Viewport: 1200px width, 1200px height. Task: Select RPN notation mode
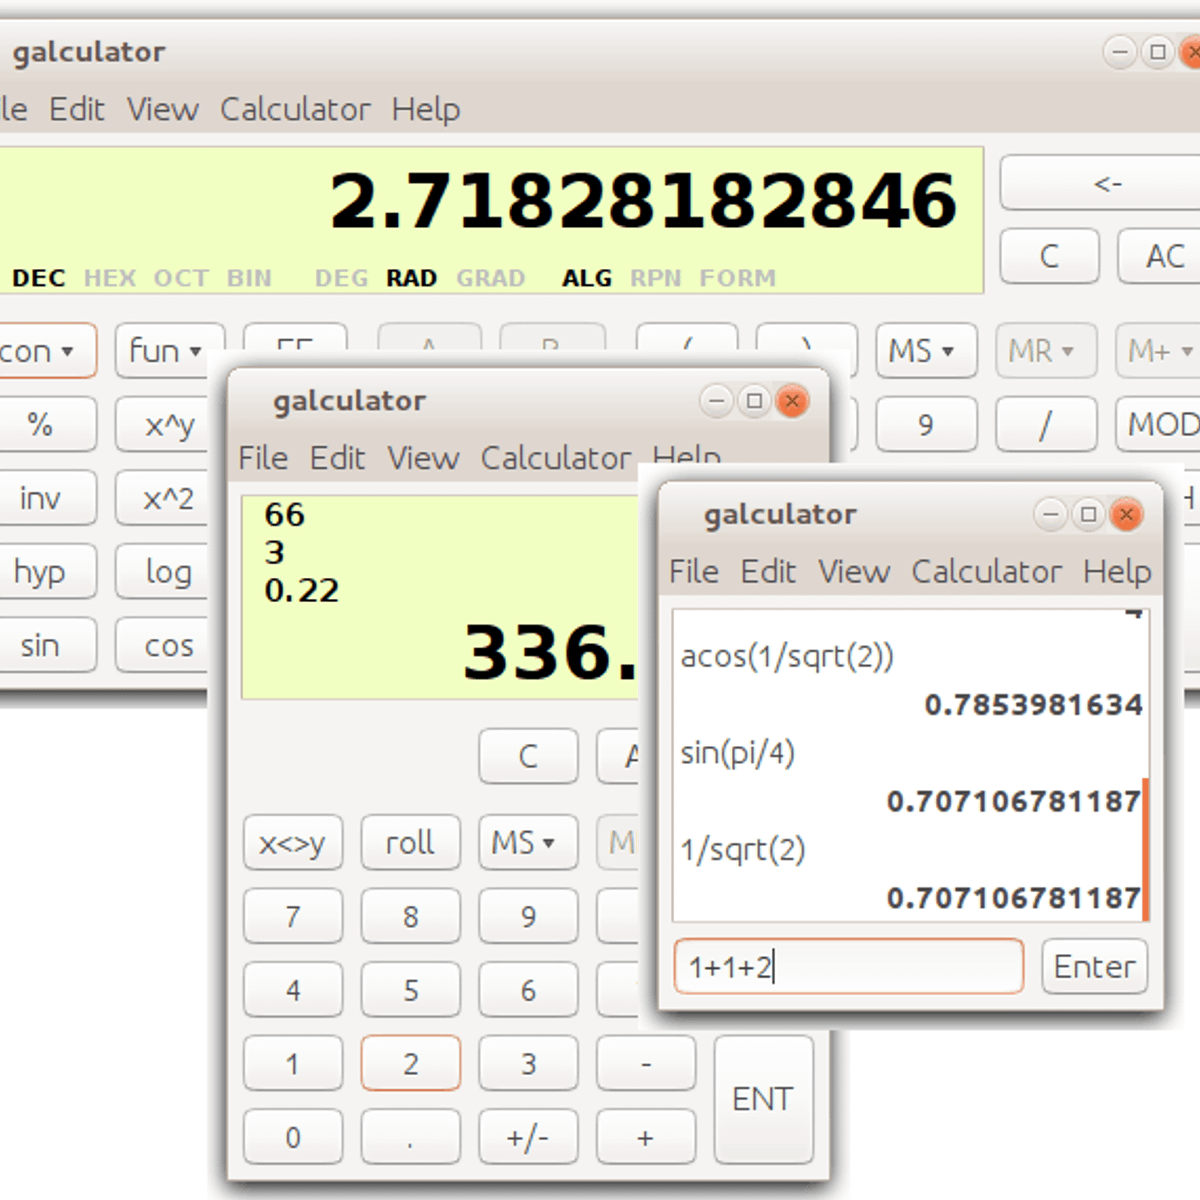(x=655, y=278)
